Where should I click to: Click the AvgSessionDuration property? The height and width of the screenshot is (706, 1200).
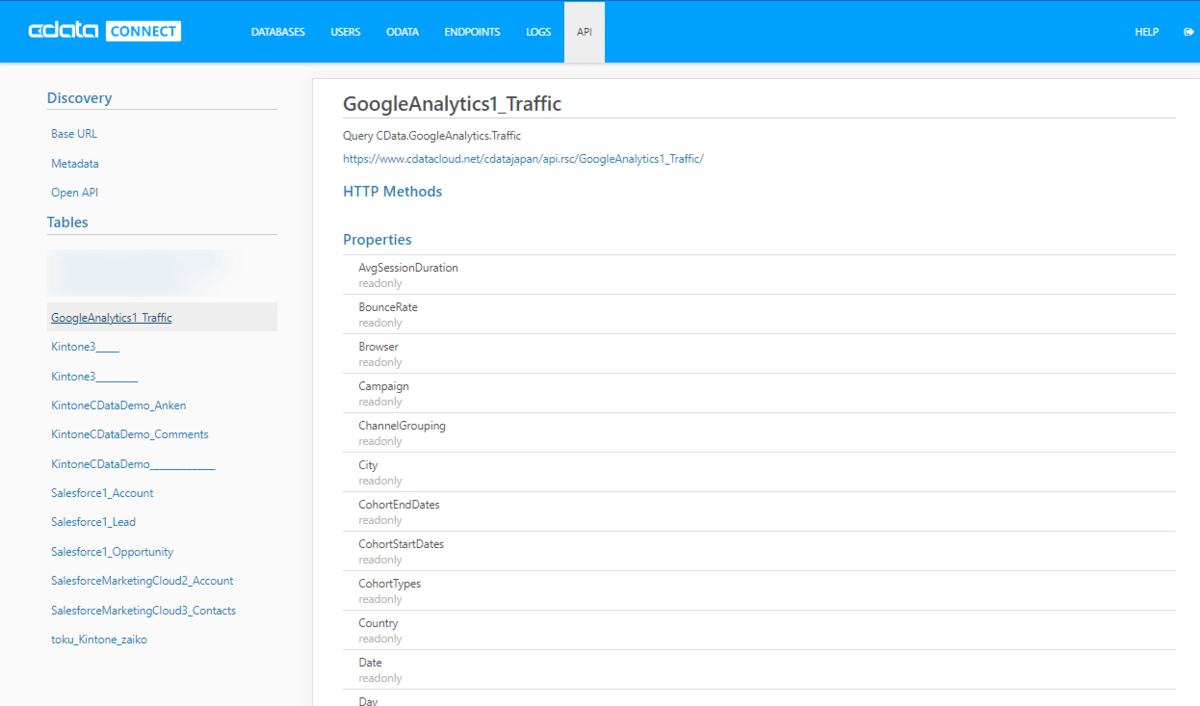(x=408, y=268)
